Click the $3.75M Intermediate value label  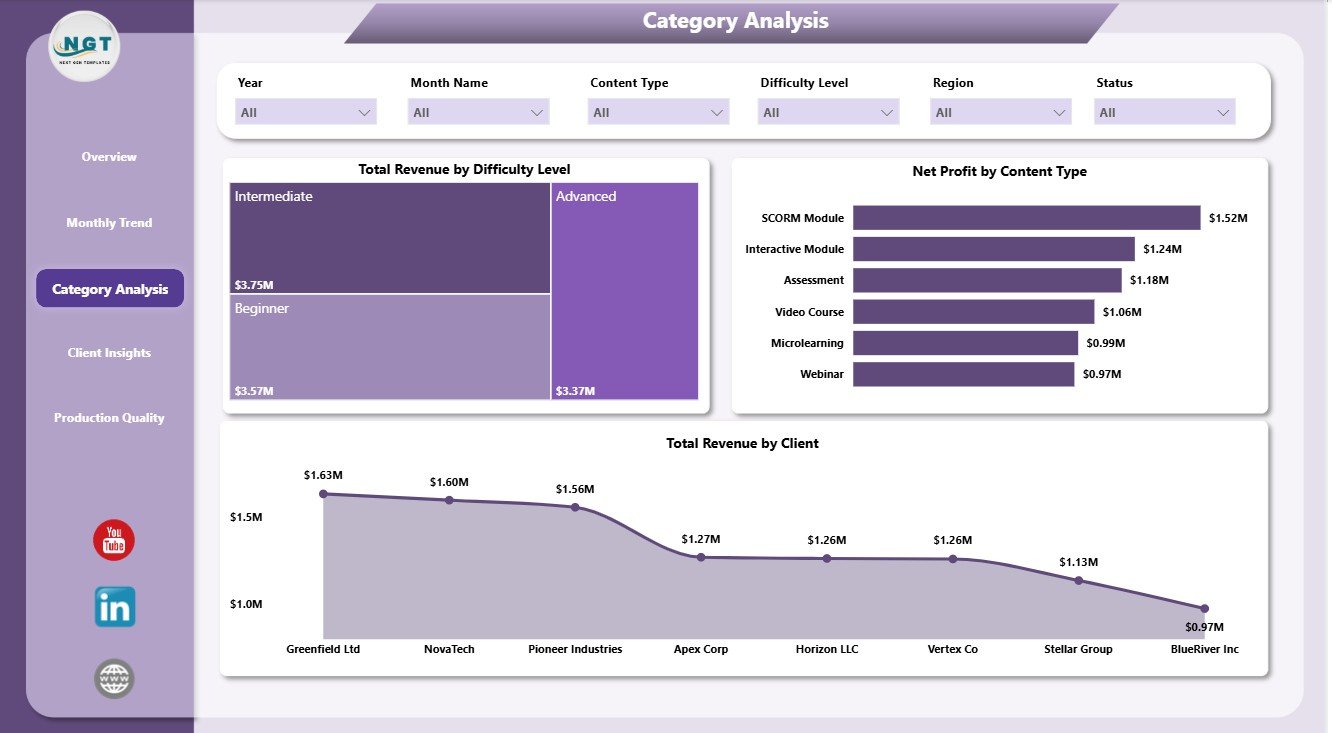254,285
